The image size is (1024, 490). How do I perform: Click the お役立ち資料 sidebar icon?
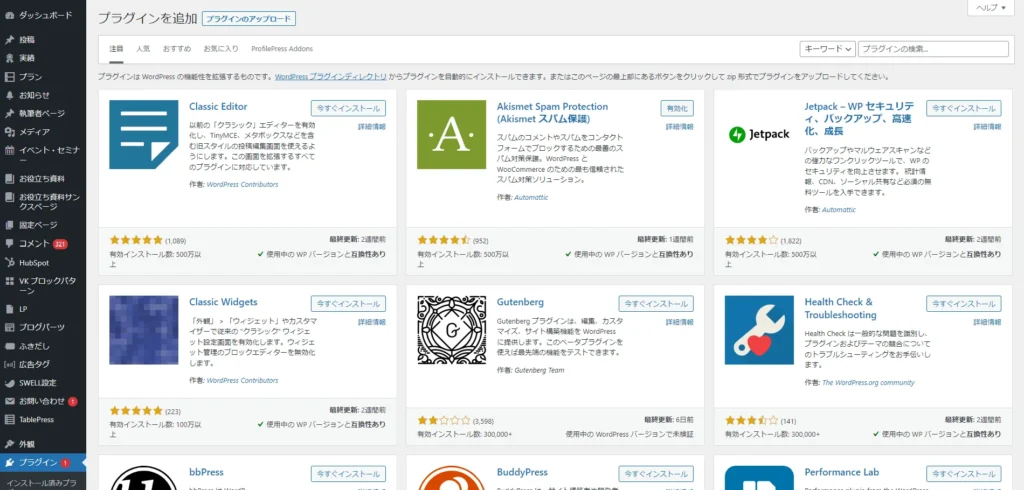point(9,178)
